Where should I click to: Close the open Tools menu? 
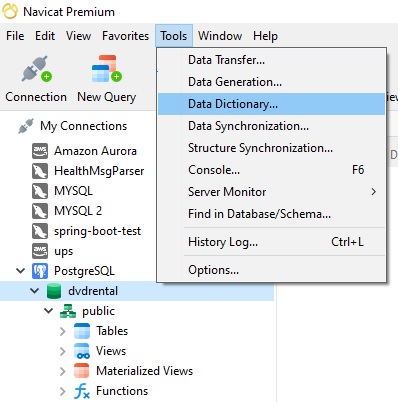(x=174, y=36)
